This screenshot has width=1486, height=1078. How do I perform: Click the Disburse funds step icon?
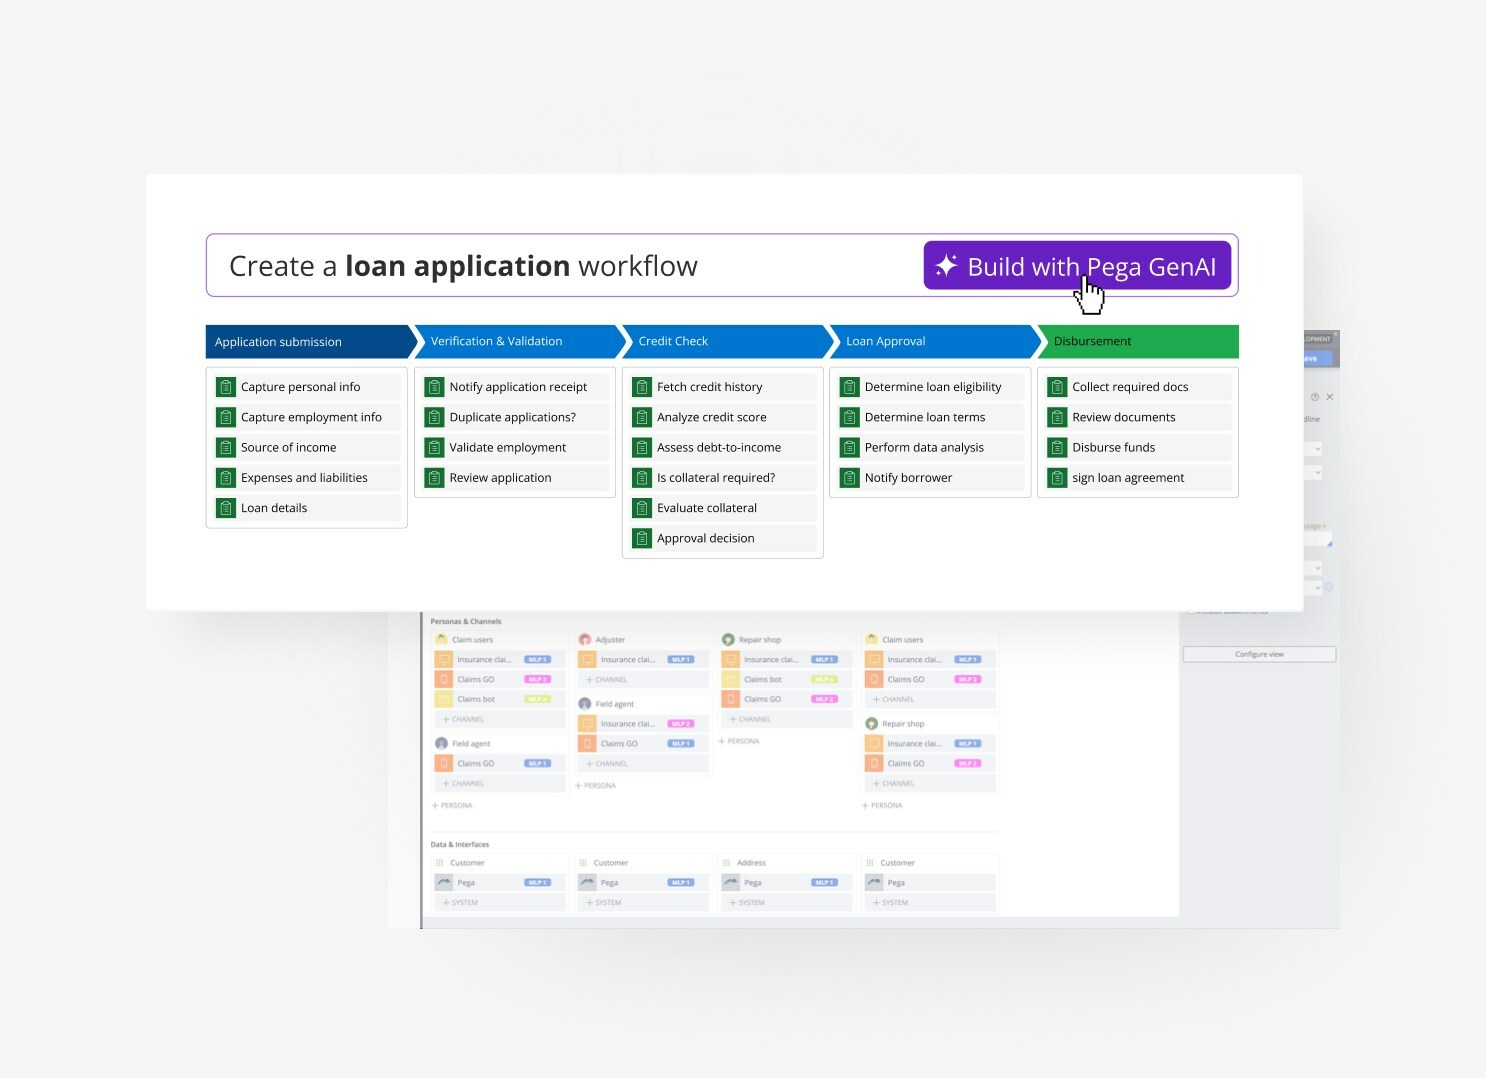coord(1057,447)
